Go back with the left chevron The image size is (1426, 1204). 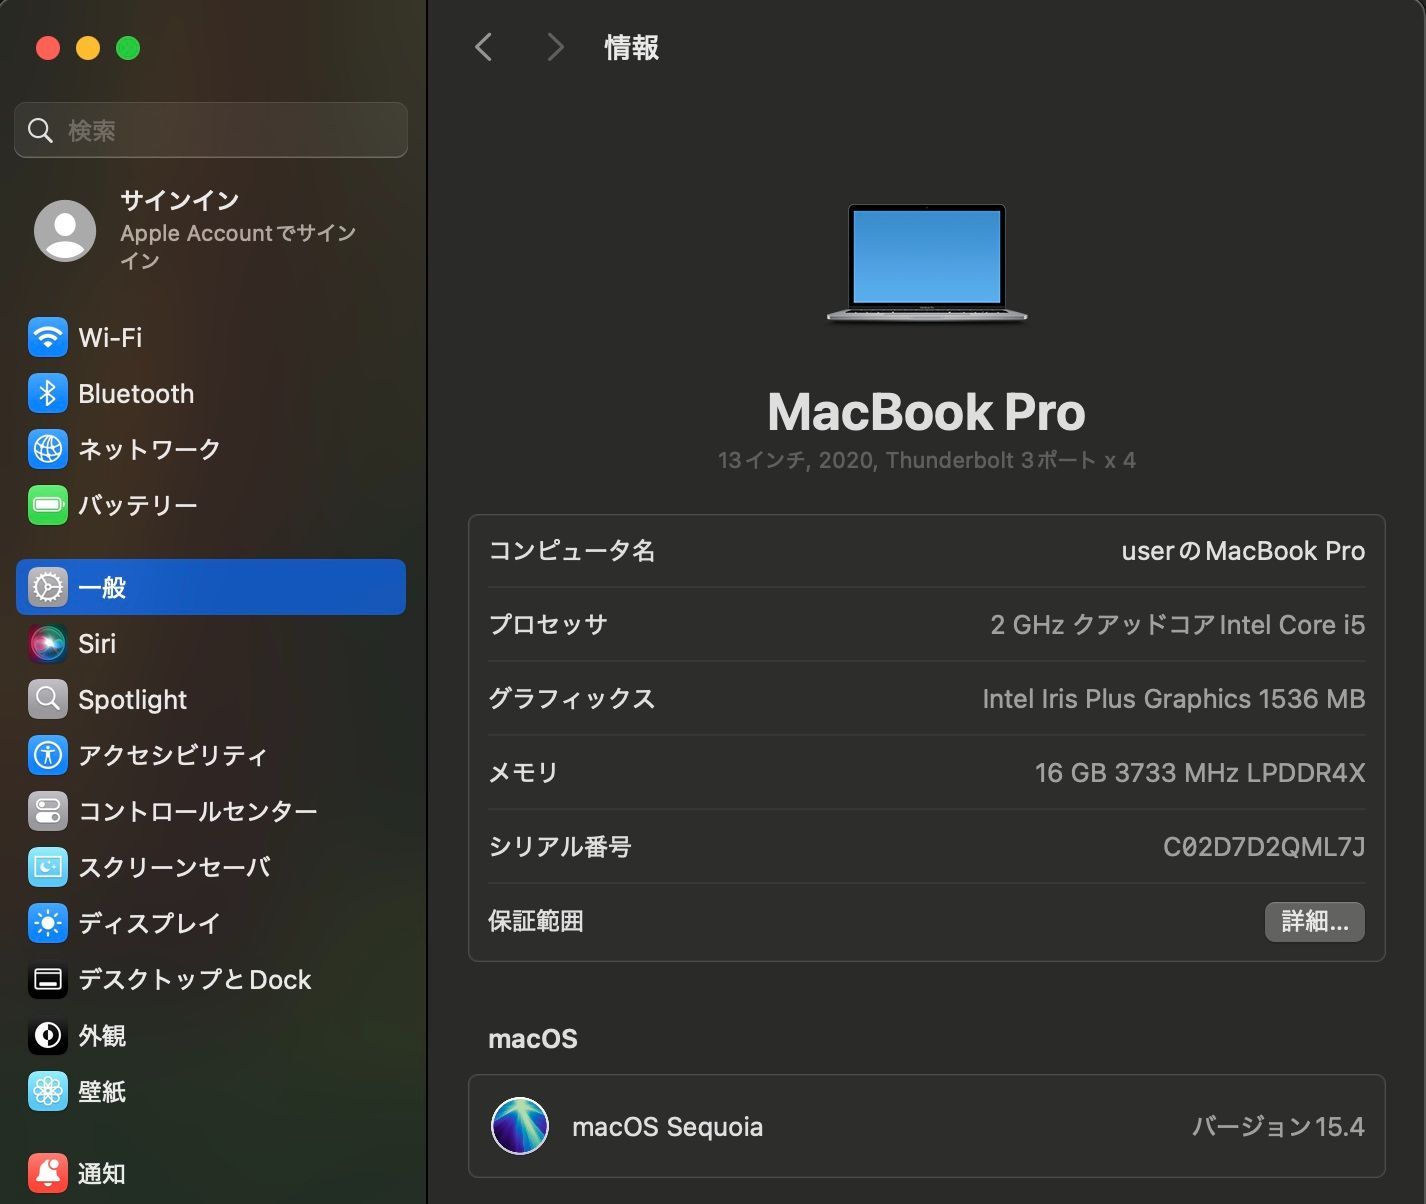tap(484, 47)
